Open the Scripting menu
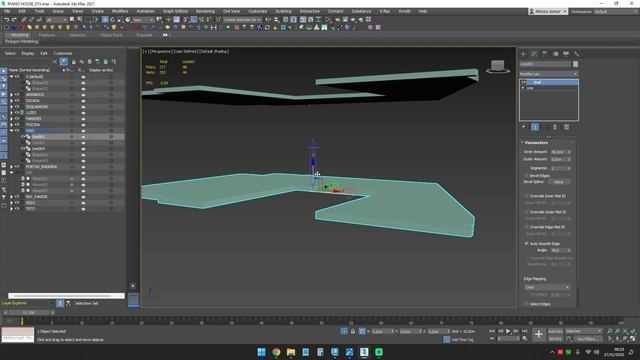The image size is (640, 360). click(x=283, y=11)
